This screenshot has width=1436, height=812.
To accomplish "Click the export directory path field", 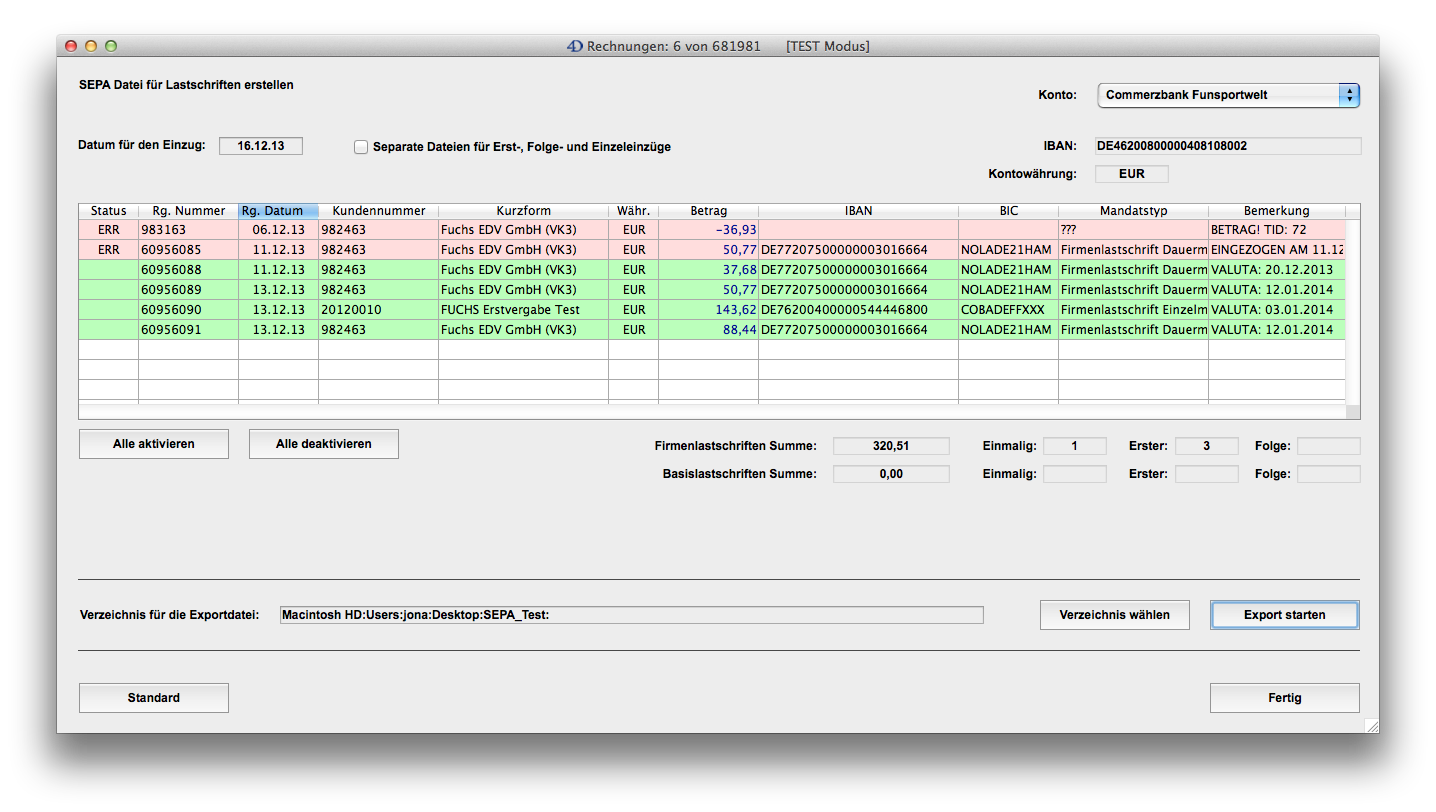I will (630, 615).
